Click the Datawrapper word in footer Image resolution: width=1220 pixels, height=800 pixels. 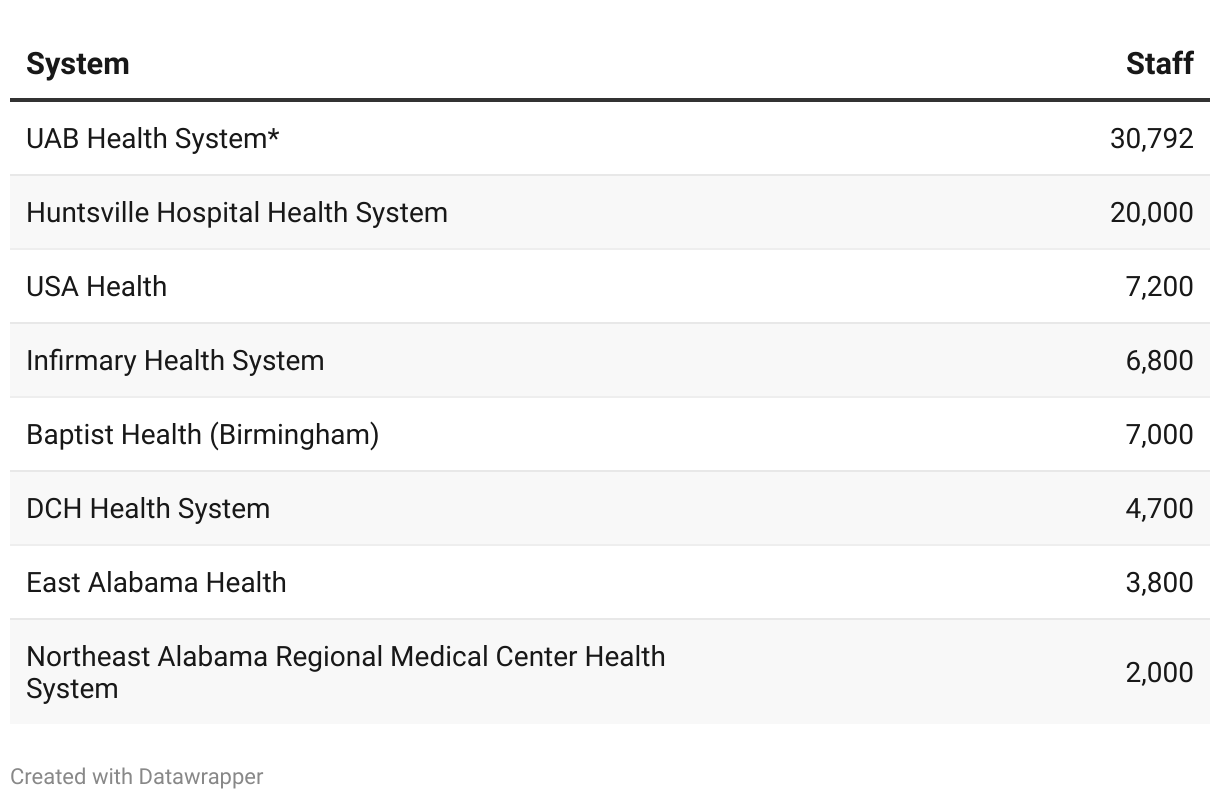click(201, 776)
